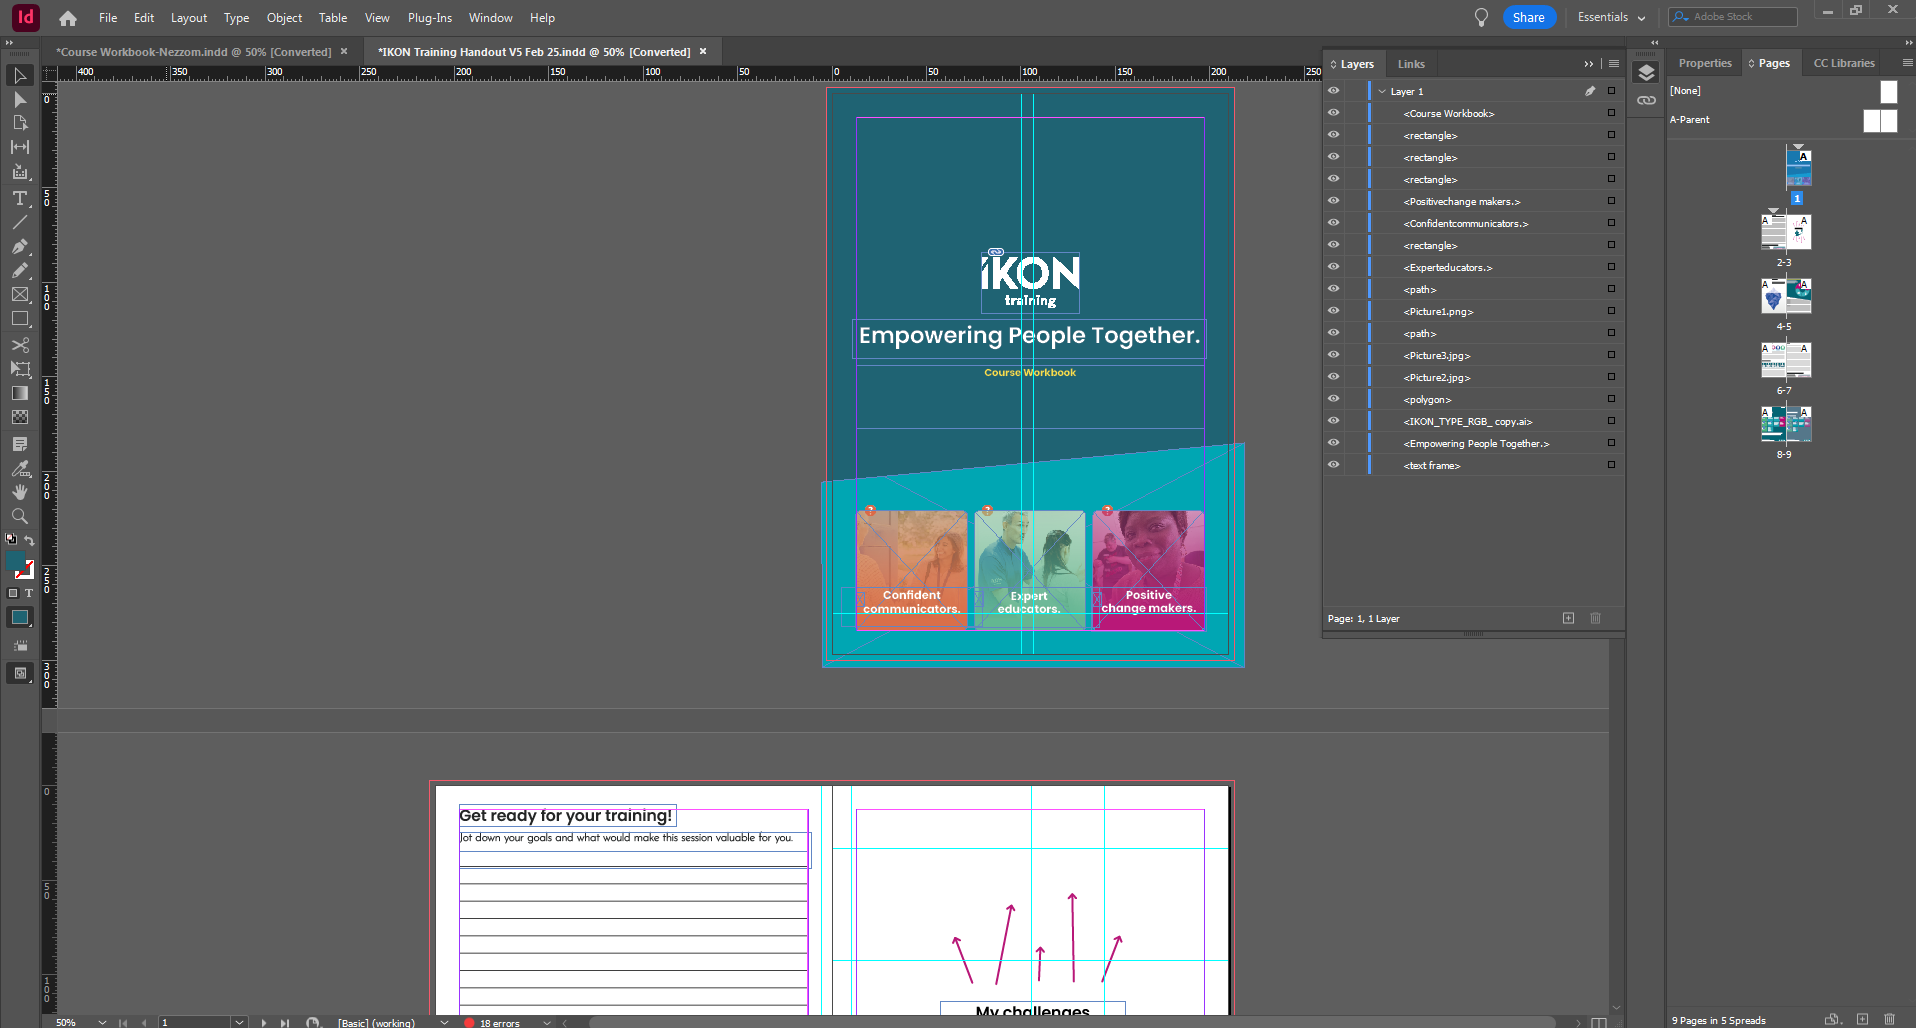This screenshot has width=1916, height=1028.
Task: Open the 18 errors preflight menu arrow
Action: pos(546,1022)
